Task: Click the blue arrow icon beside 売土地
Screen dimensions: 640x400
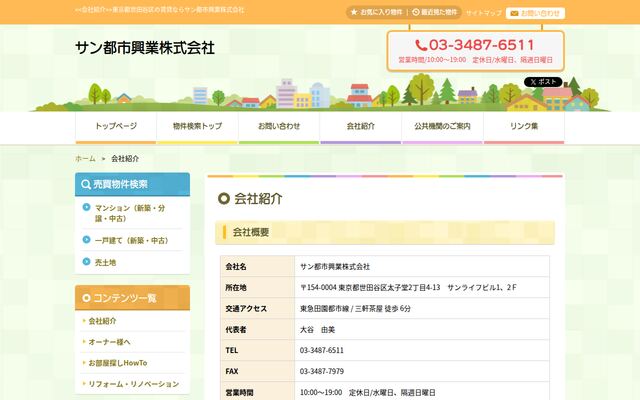Action: click(x=86, y=262)
